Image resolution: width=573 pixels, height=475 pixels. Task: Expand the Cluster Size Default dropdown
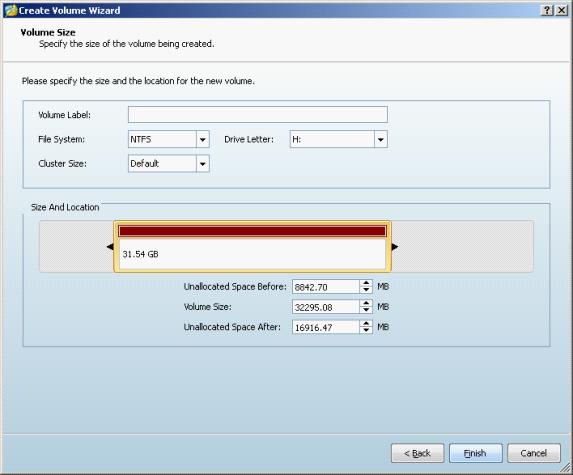pos(202,164)
